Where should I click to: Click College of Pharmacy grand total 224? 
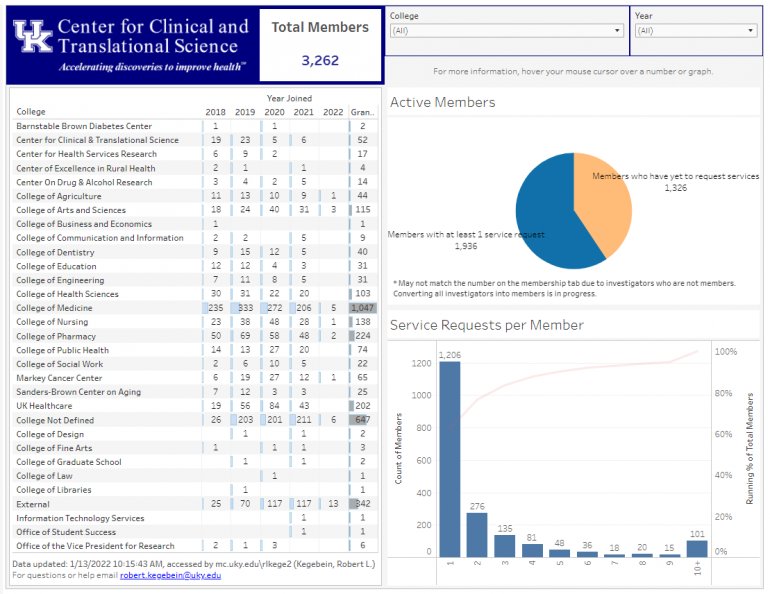click(x=363, y=336)
